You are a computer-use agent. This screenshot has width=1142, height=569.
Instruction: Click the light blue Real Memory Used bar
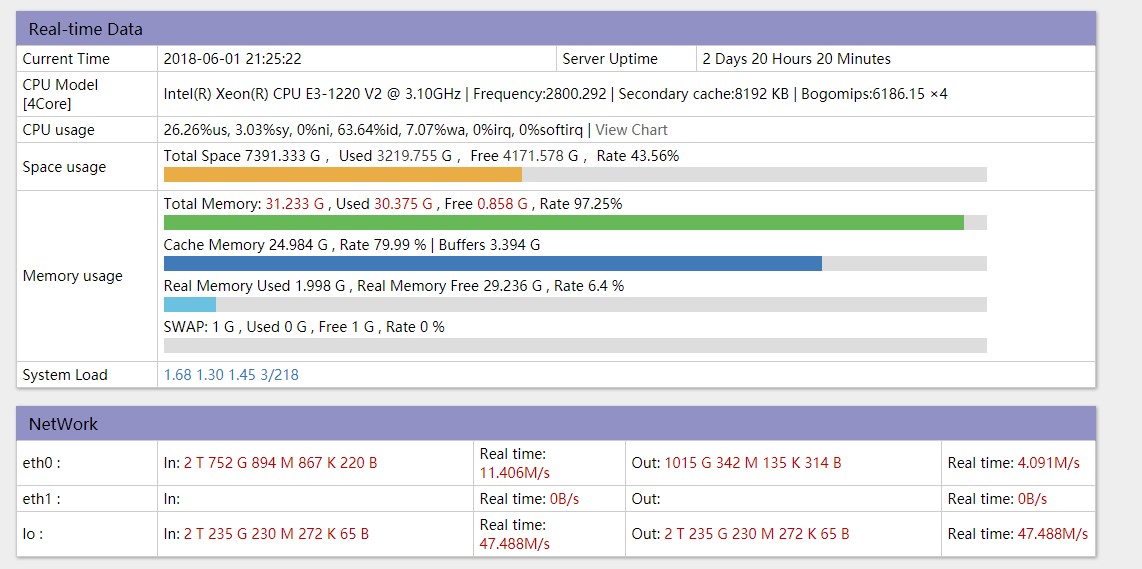point(190,304)
